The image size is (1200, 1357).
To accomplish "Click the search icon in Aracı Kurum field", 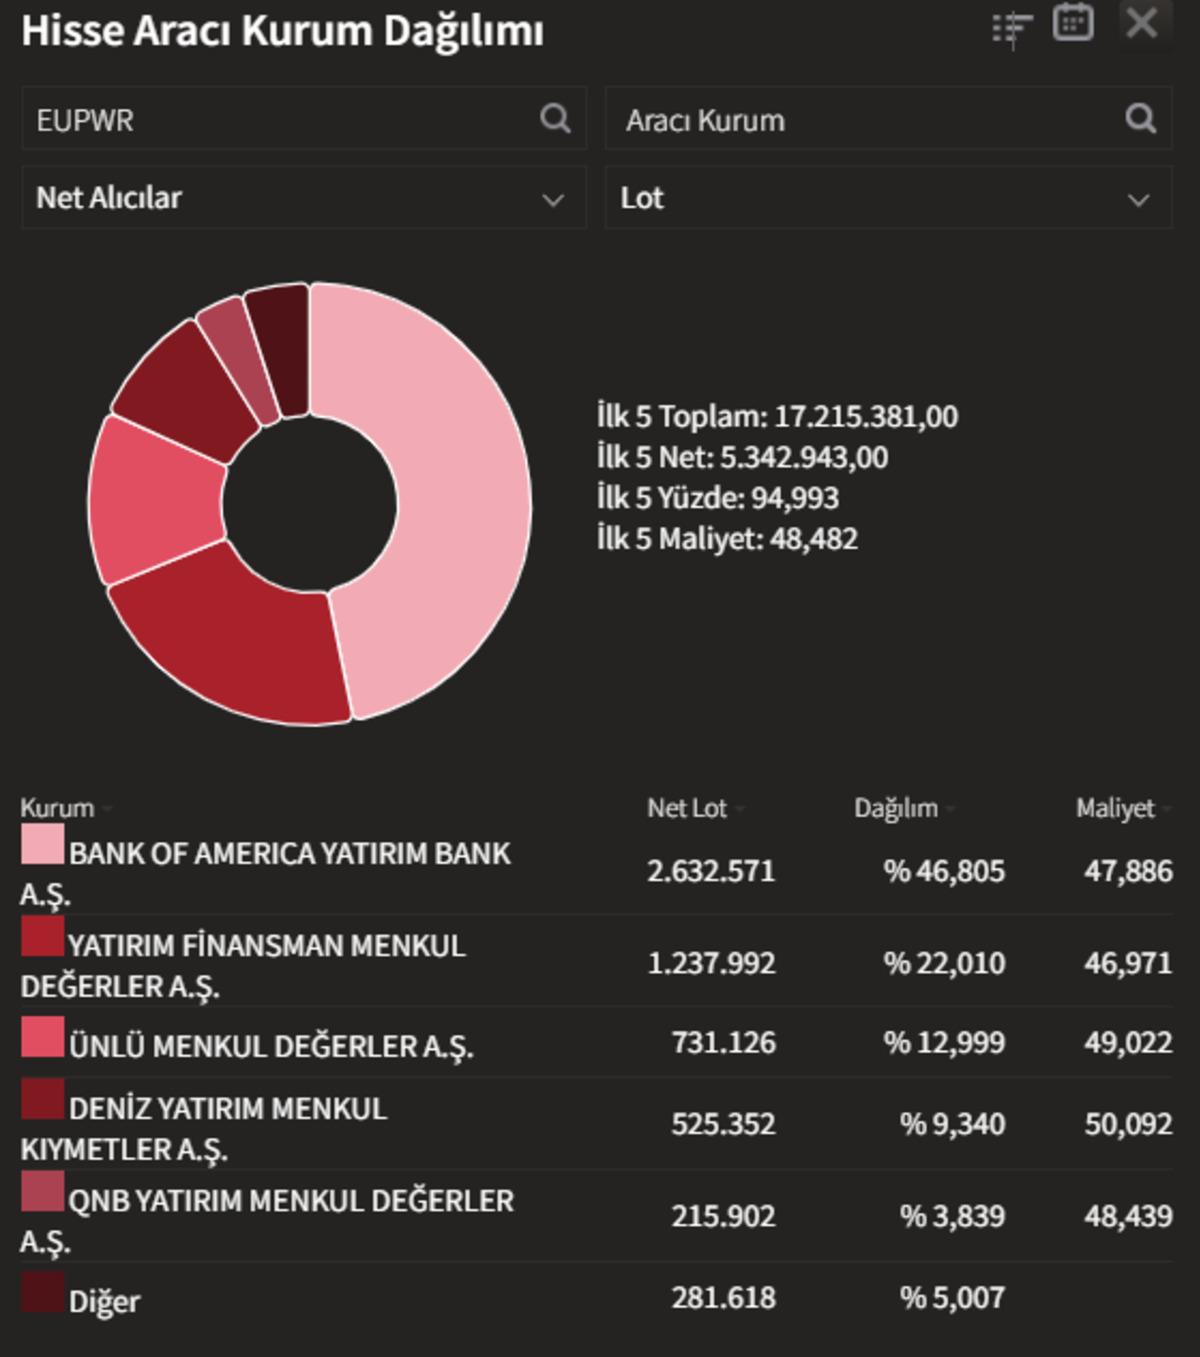I will [x=1140, y=119].
